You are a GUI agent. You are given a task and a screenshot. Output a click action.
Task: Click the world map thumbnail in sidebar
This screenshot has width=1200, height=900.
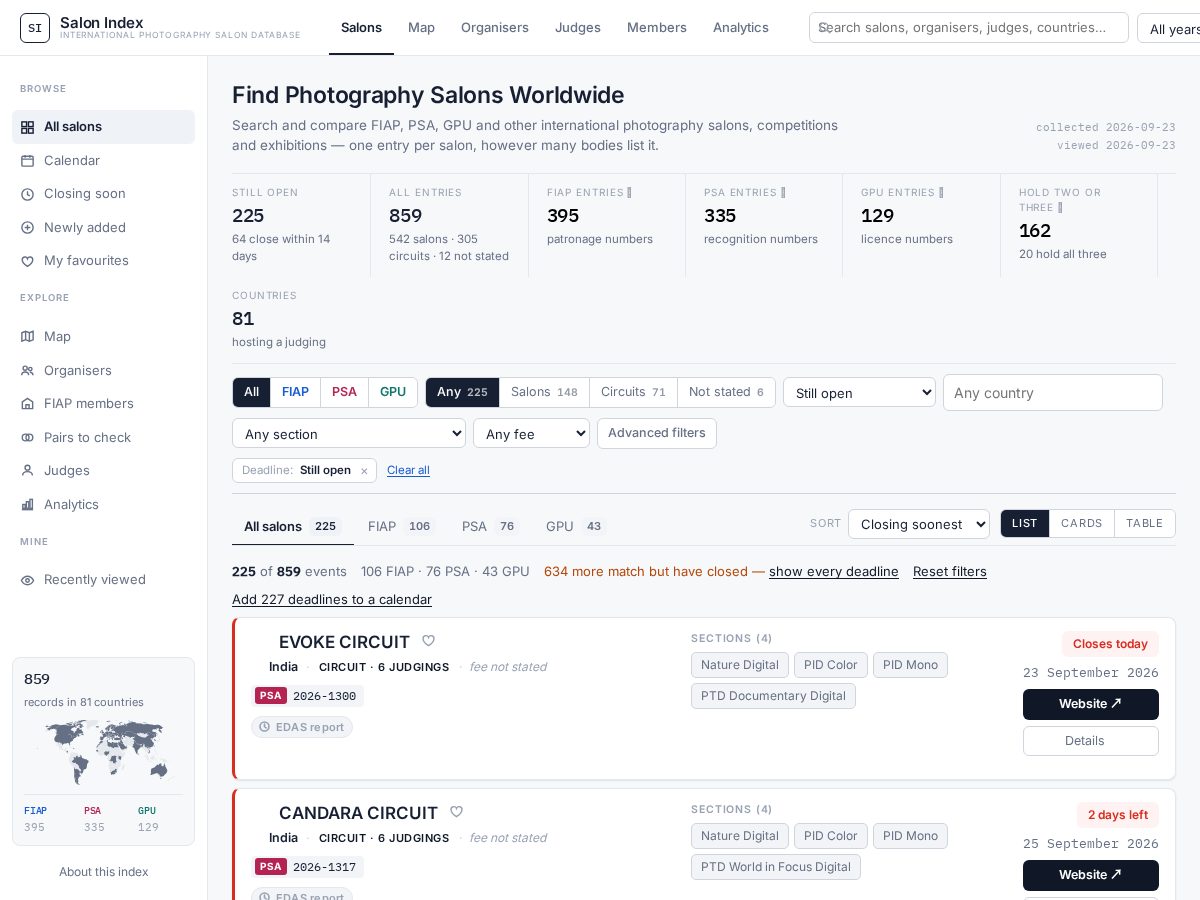[x=104, y=752]
